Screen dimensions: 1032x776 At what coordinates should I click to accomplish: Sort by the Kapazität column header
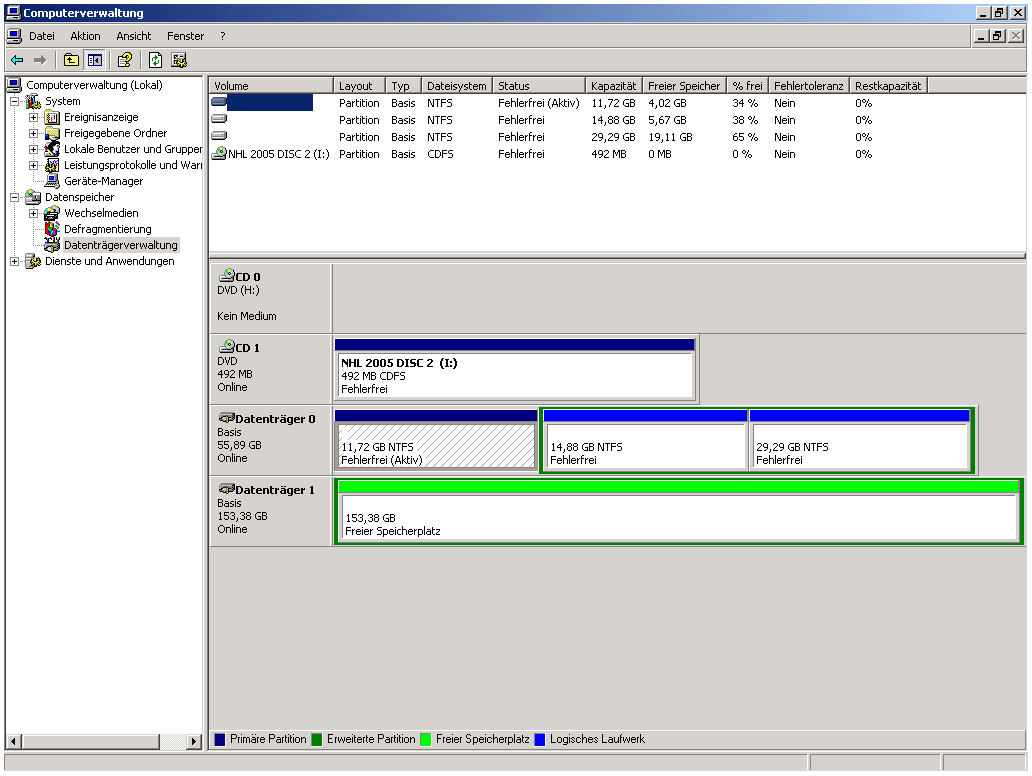point(613,86)
